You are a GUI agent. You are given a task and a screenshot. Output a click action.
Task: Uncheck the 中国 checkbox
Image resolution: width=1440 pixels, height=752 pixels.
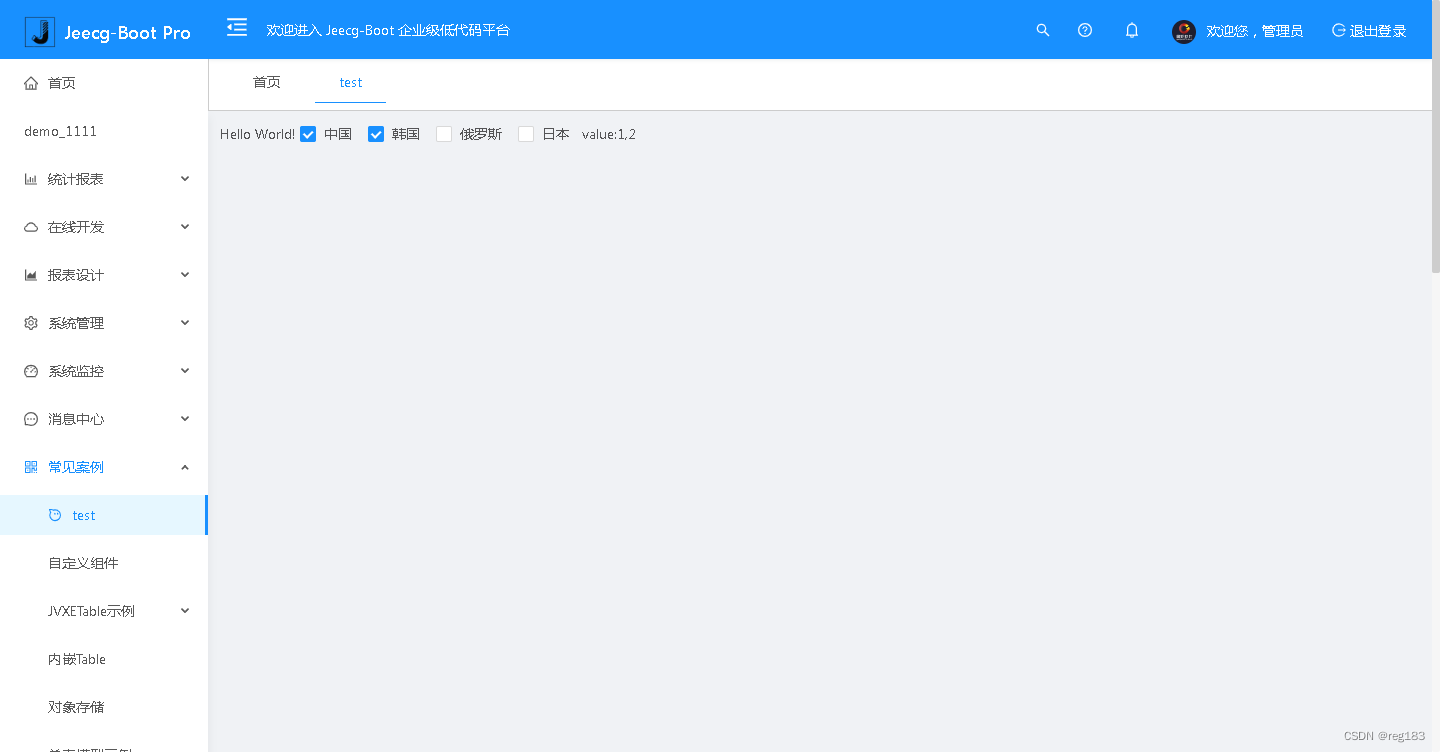(307, 133)
